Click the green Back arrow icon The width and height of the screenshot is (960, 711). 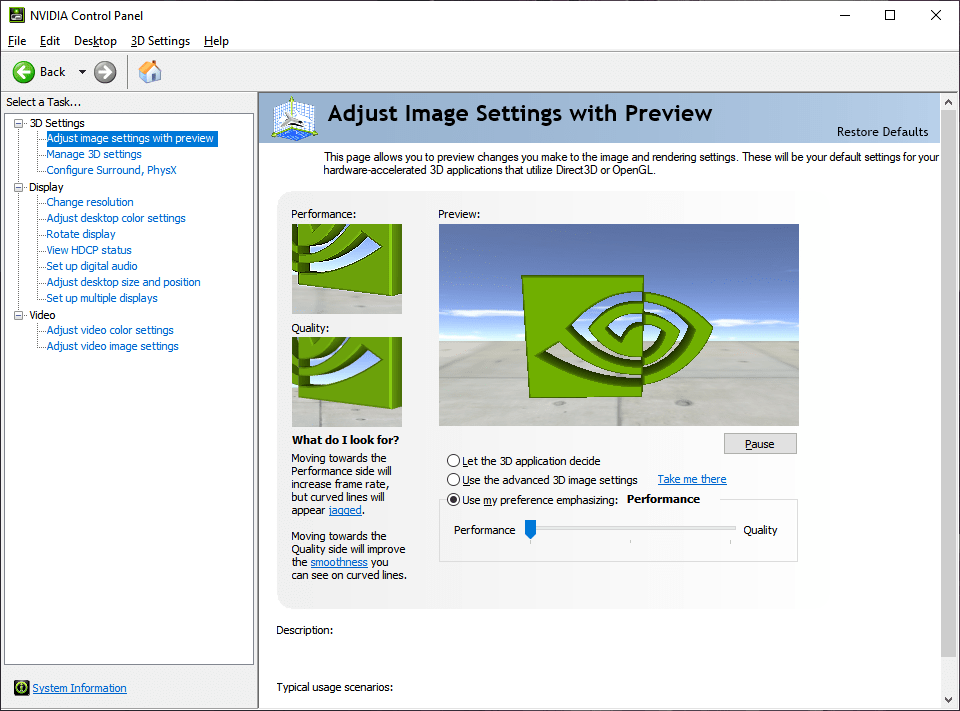point(24,72)
